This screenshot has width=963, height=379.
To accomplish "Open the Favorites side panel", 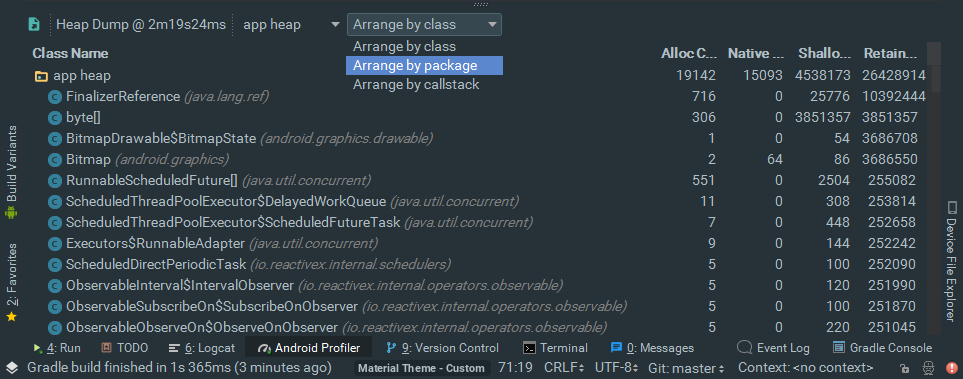I will pyautogui.click(x=11, y=283).
